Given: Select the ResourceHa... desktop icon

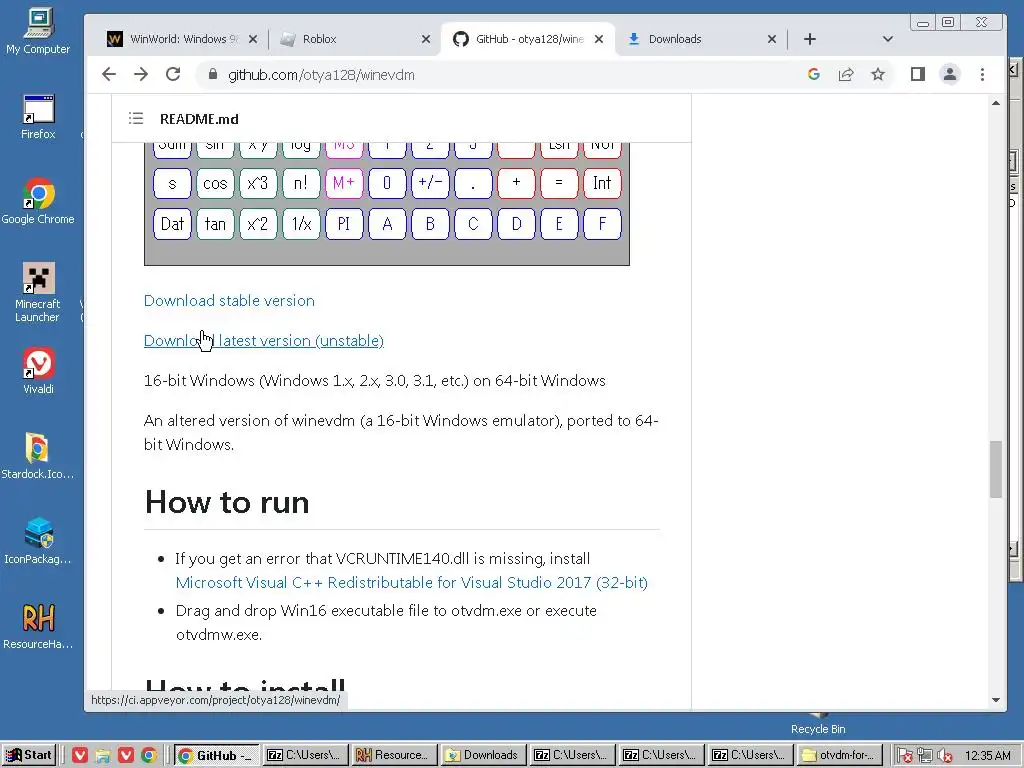Looking at the screenshot, I should coord(38,626).
